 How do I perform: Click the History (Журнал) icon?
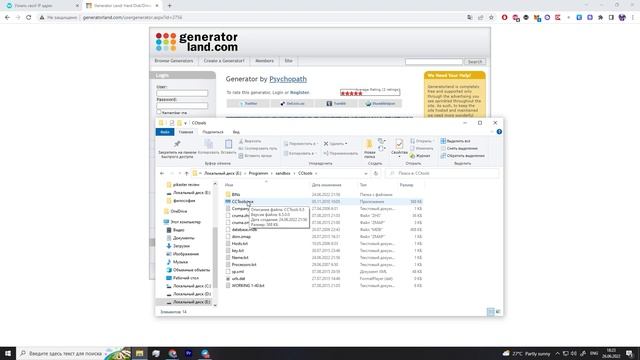[420, 156]
